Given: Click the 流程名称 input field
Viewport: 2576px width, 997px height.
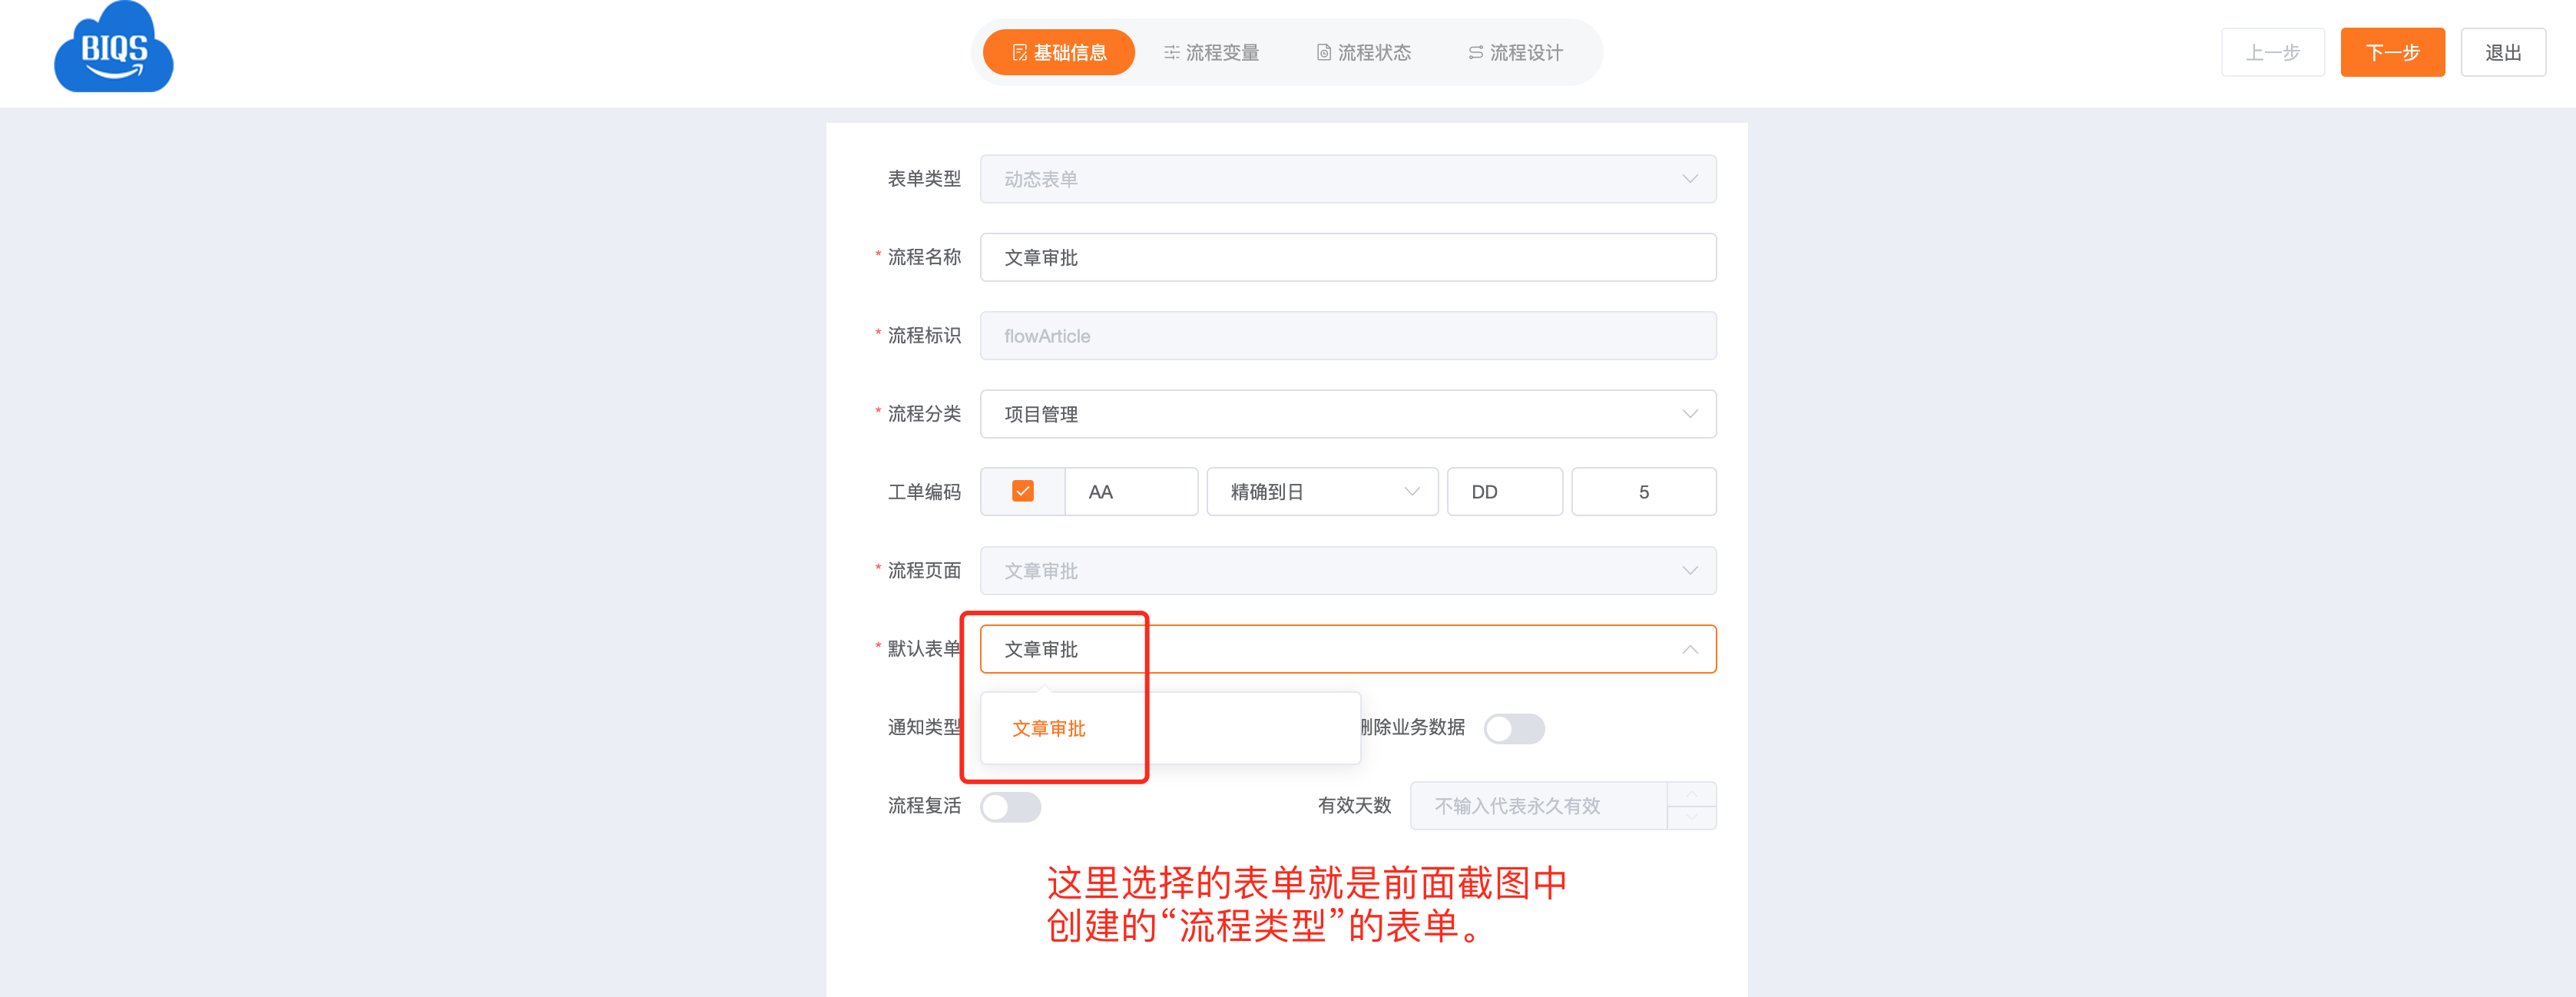Looking at the screenshot, I should [x=1347, y=258].
